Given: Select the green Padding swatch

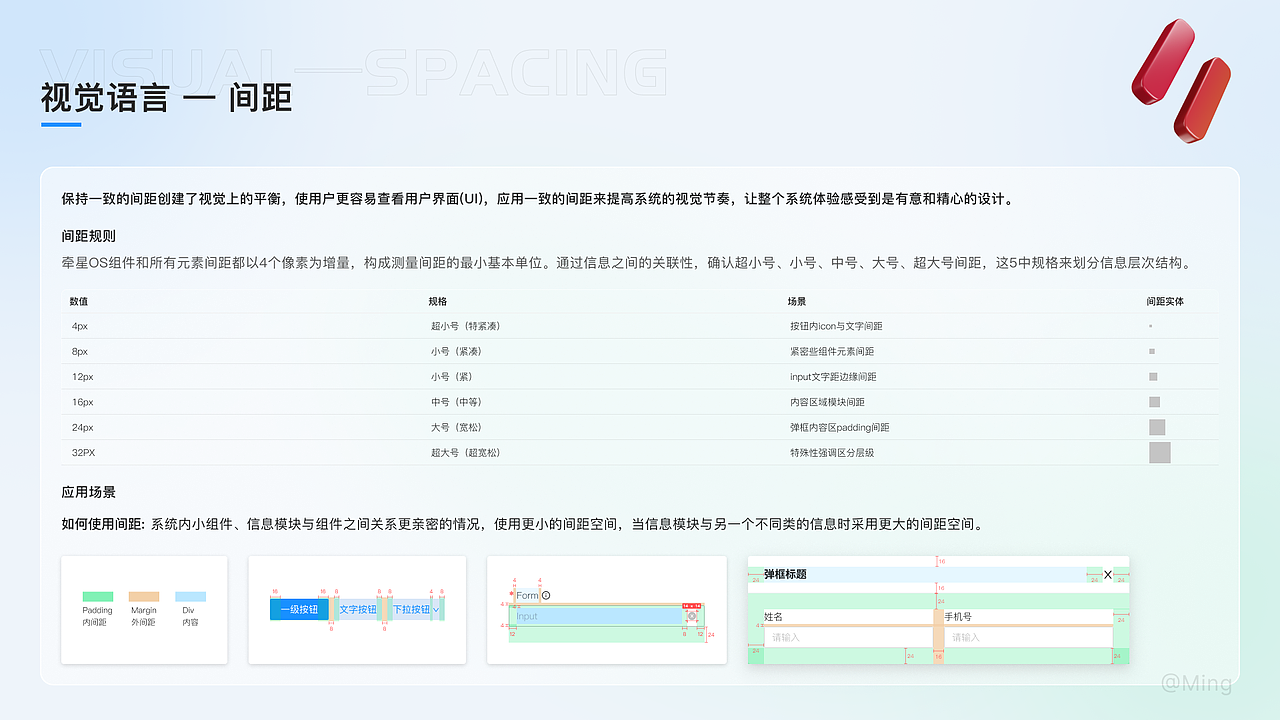Looking at the screenshot, I should pos(98,596).
